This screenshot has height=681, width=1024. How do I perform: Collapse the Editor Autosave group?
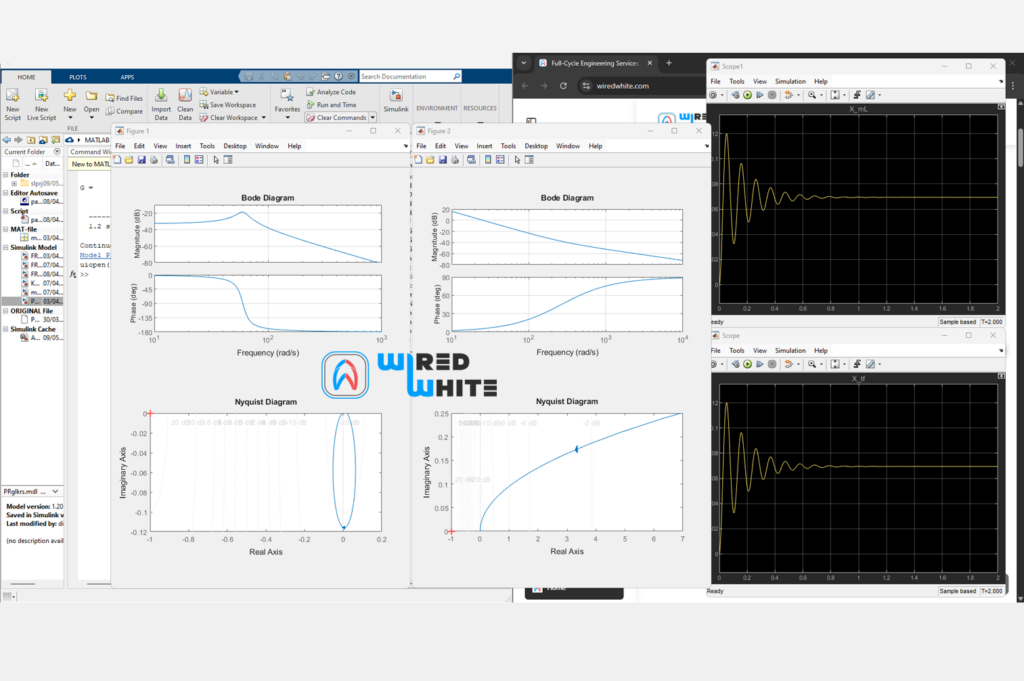tap(6, 193)
